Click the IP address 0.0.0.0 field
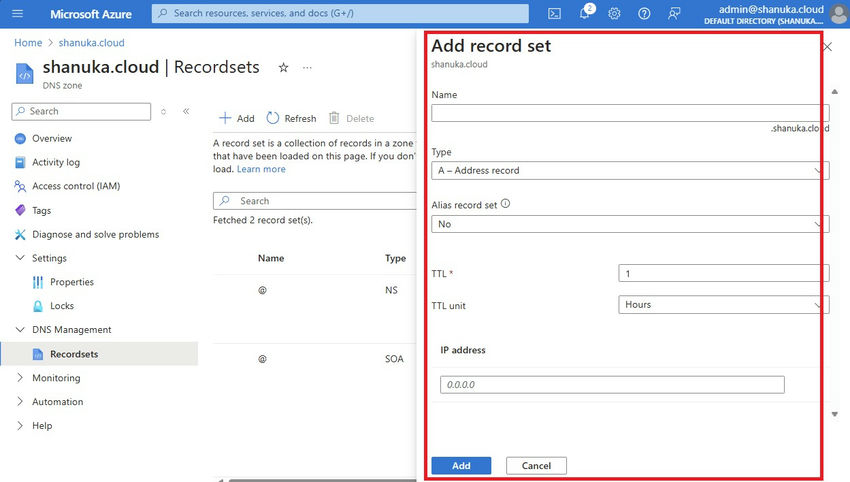This screenshot has width=850, height=482. pos(612,384)
